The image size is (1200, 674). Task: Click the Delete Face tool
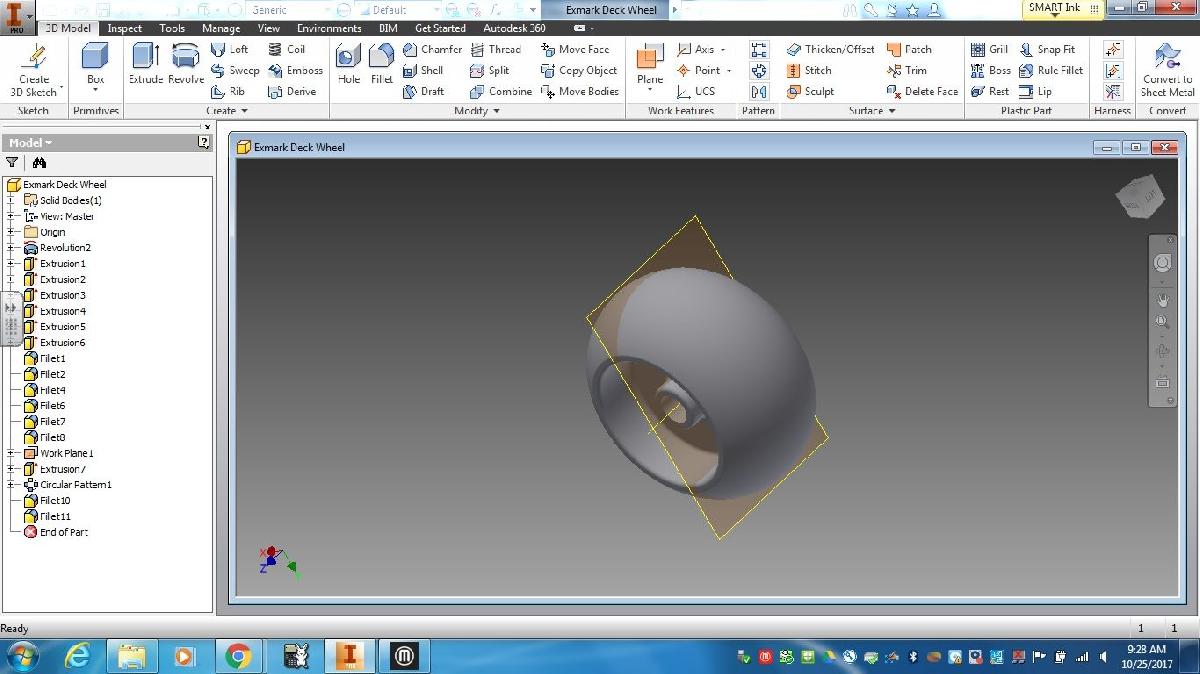pyautogui.click(x=922, y=91)
